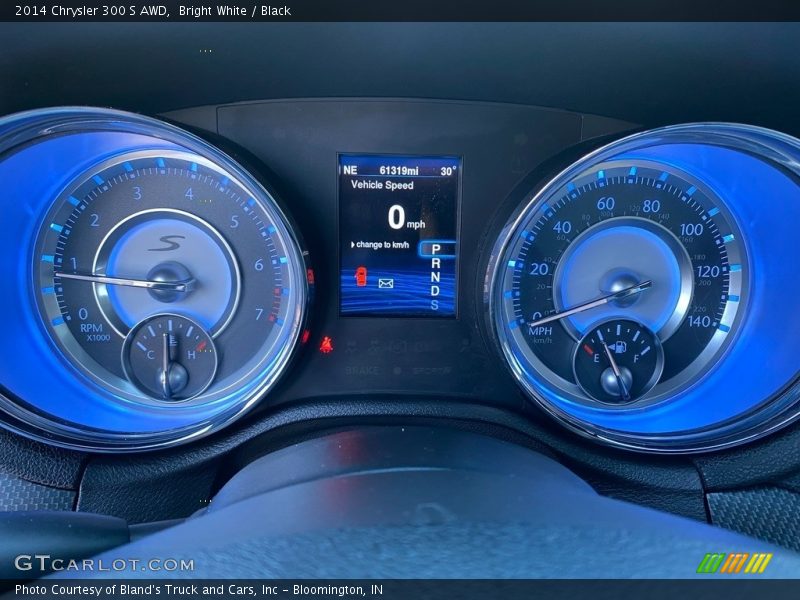Switch to the Vehicle Speed display screen
800x600 pixels.
click(x=381, y=185)
